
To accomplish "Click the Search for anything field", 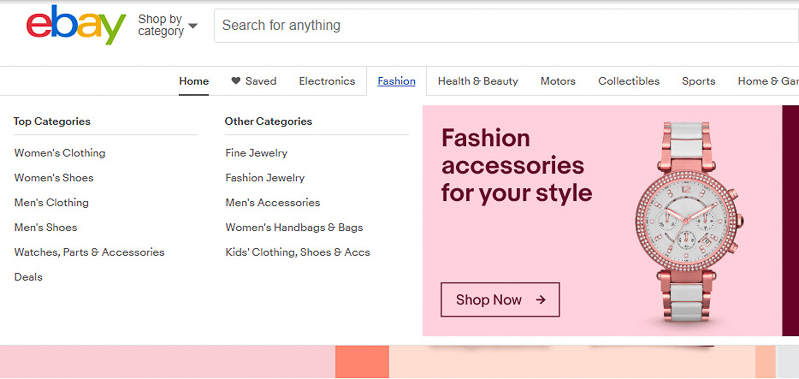I will tap(506, 25).
